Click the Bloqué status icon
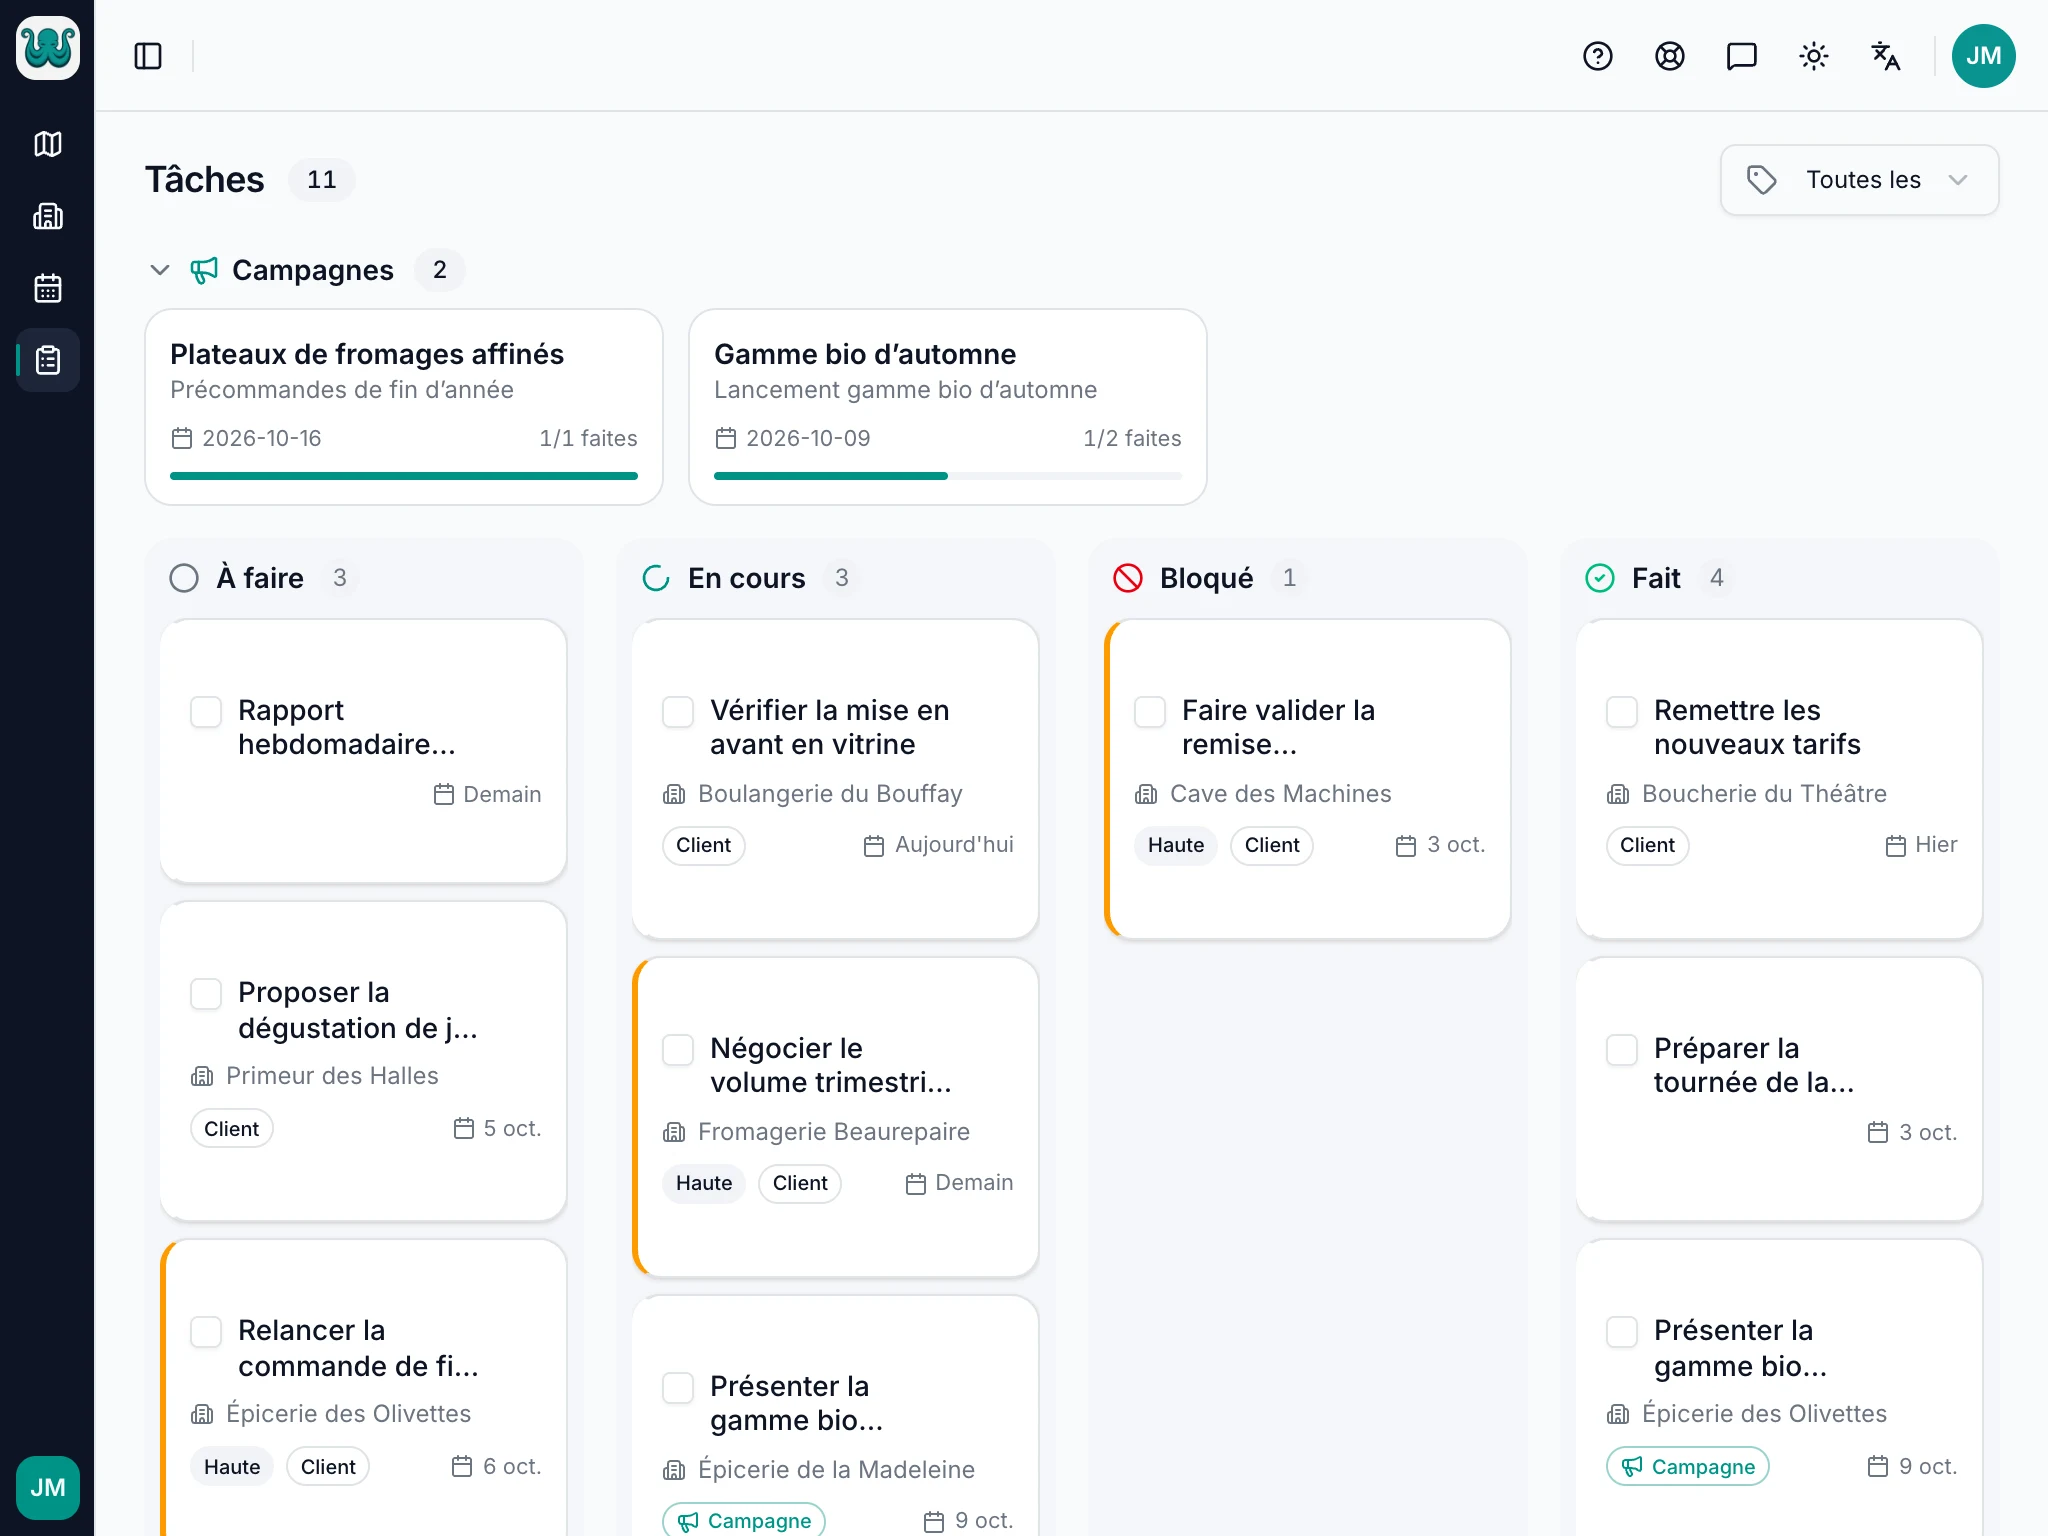The width and height of the screenshot is (2048, 1536). [1128, 578]
